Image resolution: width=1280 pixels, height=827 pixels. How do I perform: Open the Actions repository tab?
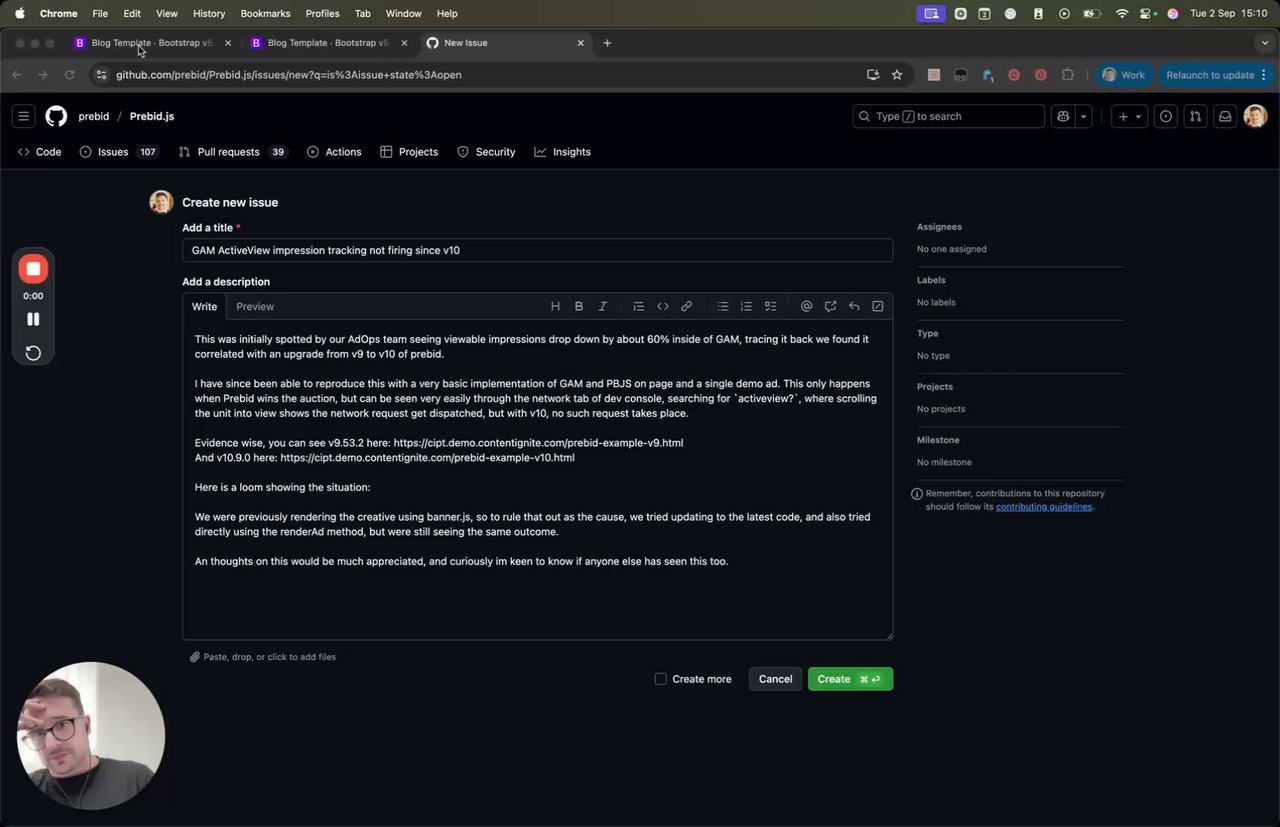(x=334, y=152)
